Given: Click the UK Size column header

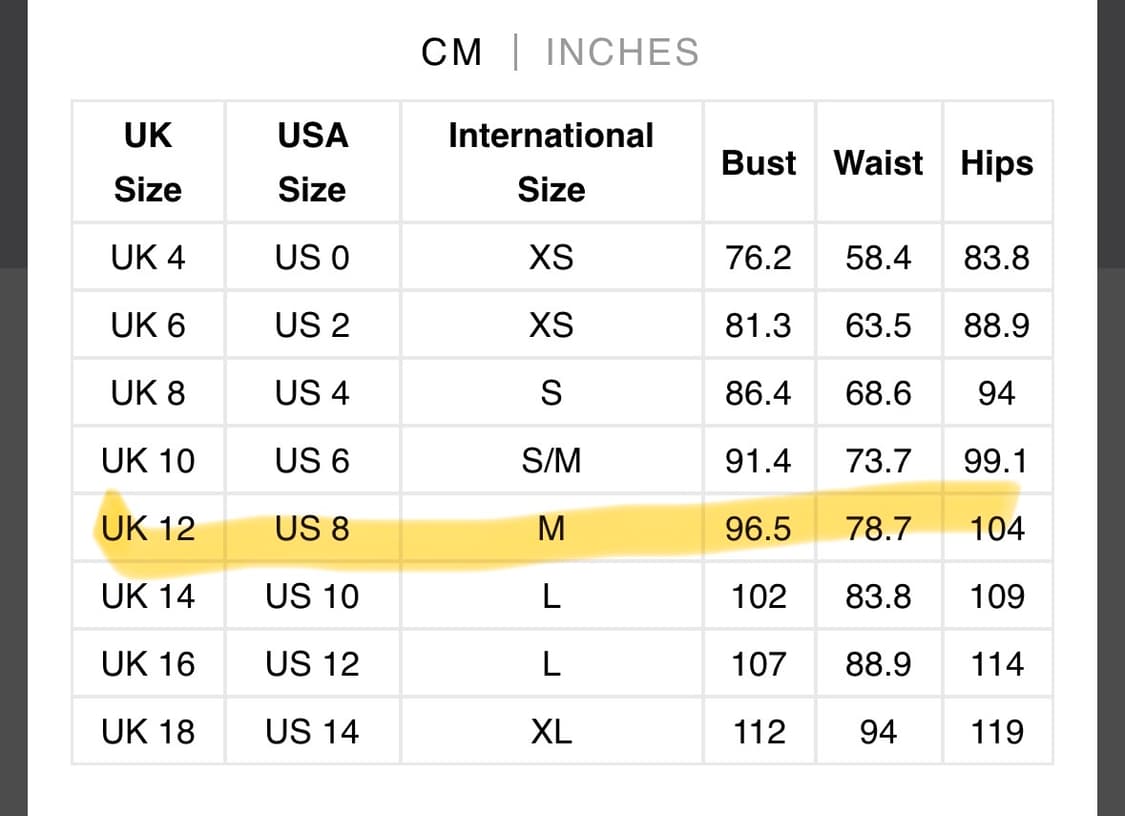Looking at the screenshot, I should click(148, 162).
